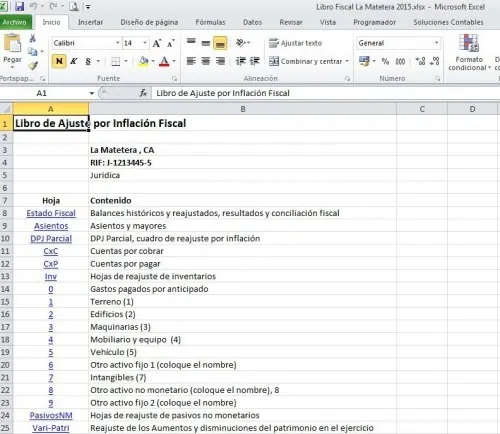500x434 pixels.
Task: Apply center horizontal alignment icon
Action: pyautogui.click(x=206, y=61)
